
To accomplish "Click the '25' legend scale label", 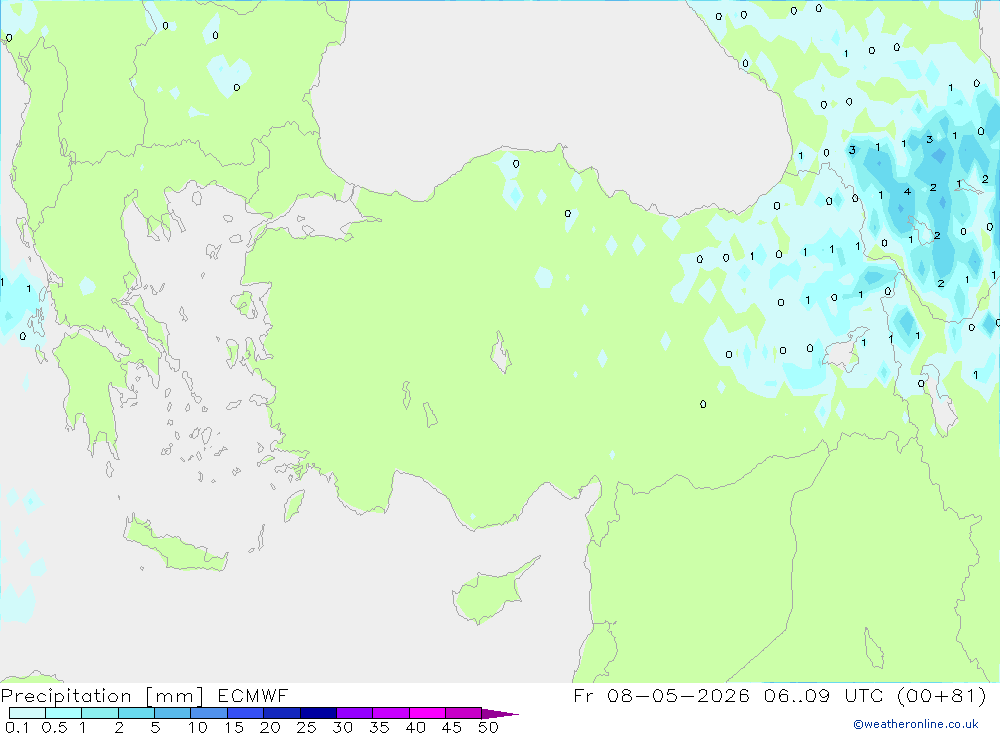I will click(306, 727).
